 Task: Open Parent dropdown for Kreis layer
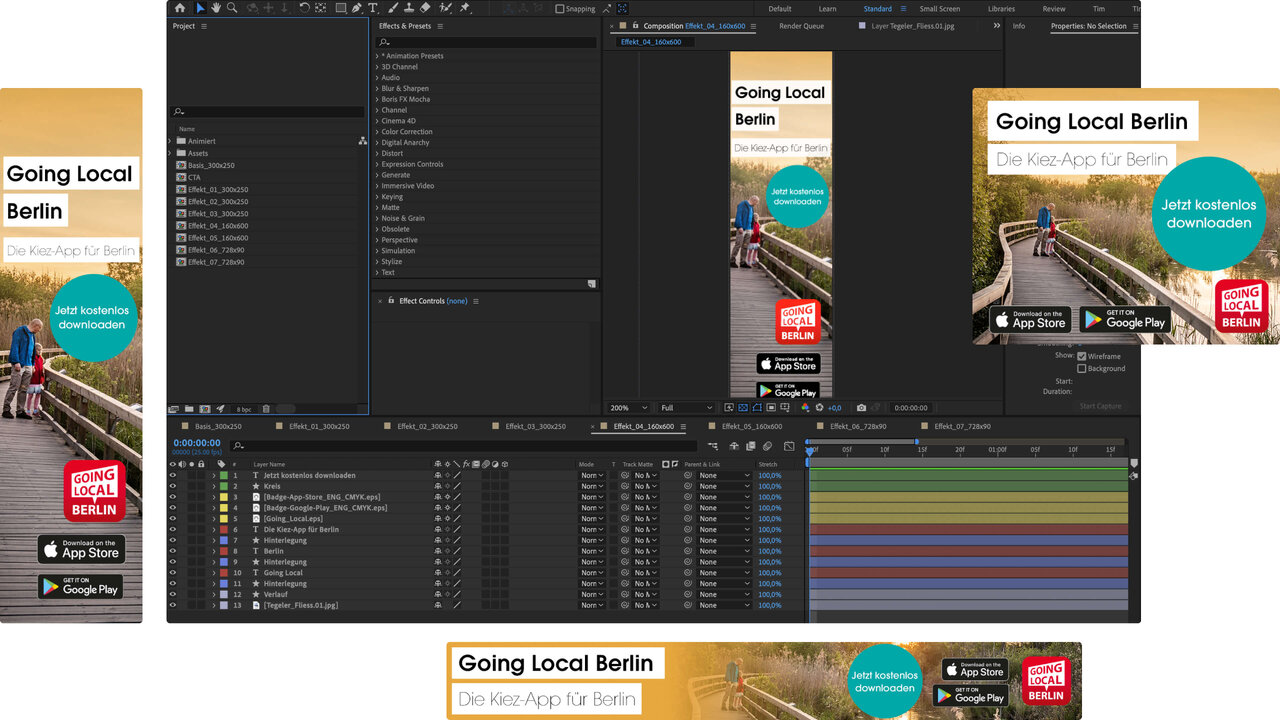point(724,486)
